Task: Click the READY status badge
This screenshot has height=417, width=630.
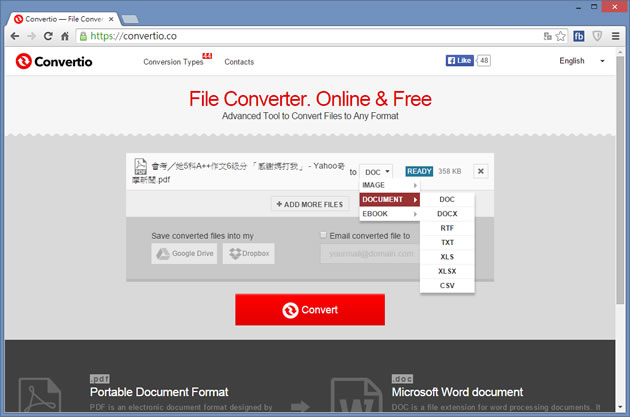Action: pos(419,172)
